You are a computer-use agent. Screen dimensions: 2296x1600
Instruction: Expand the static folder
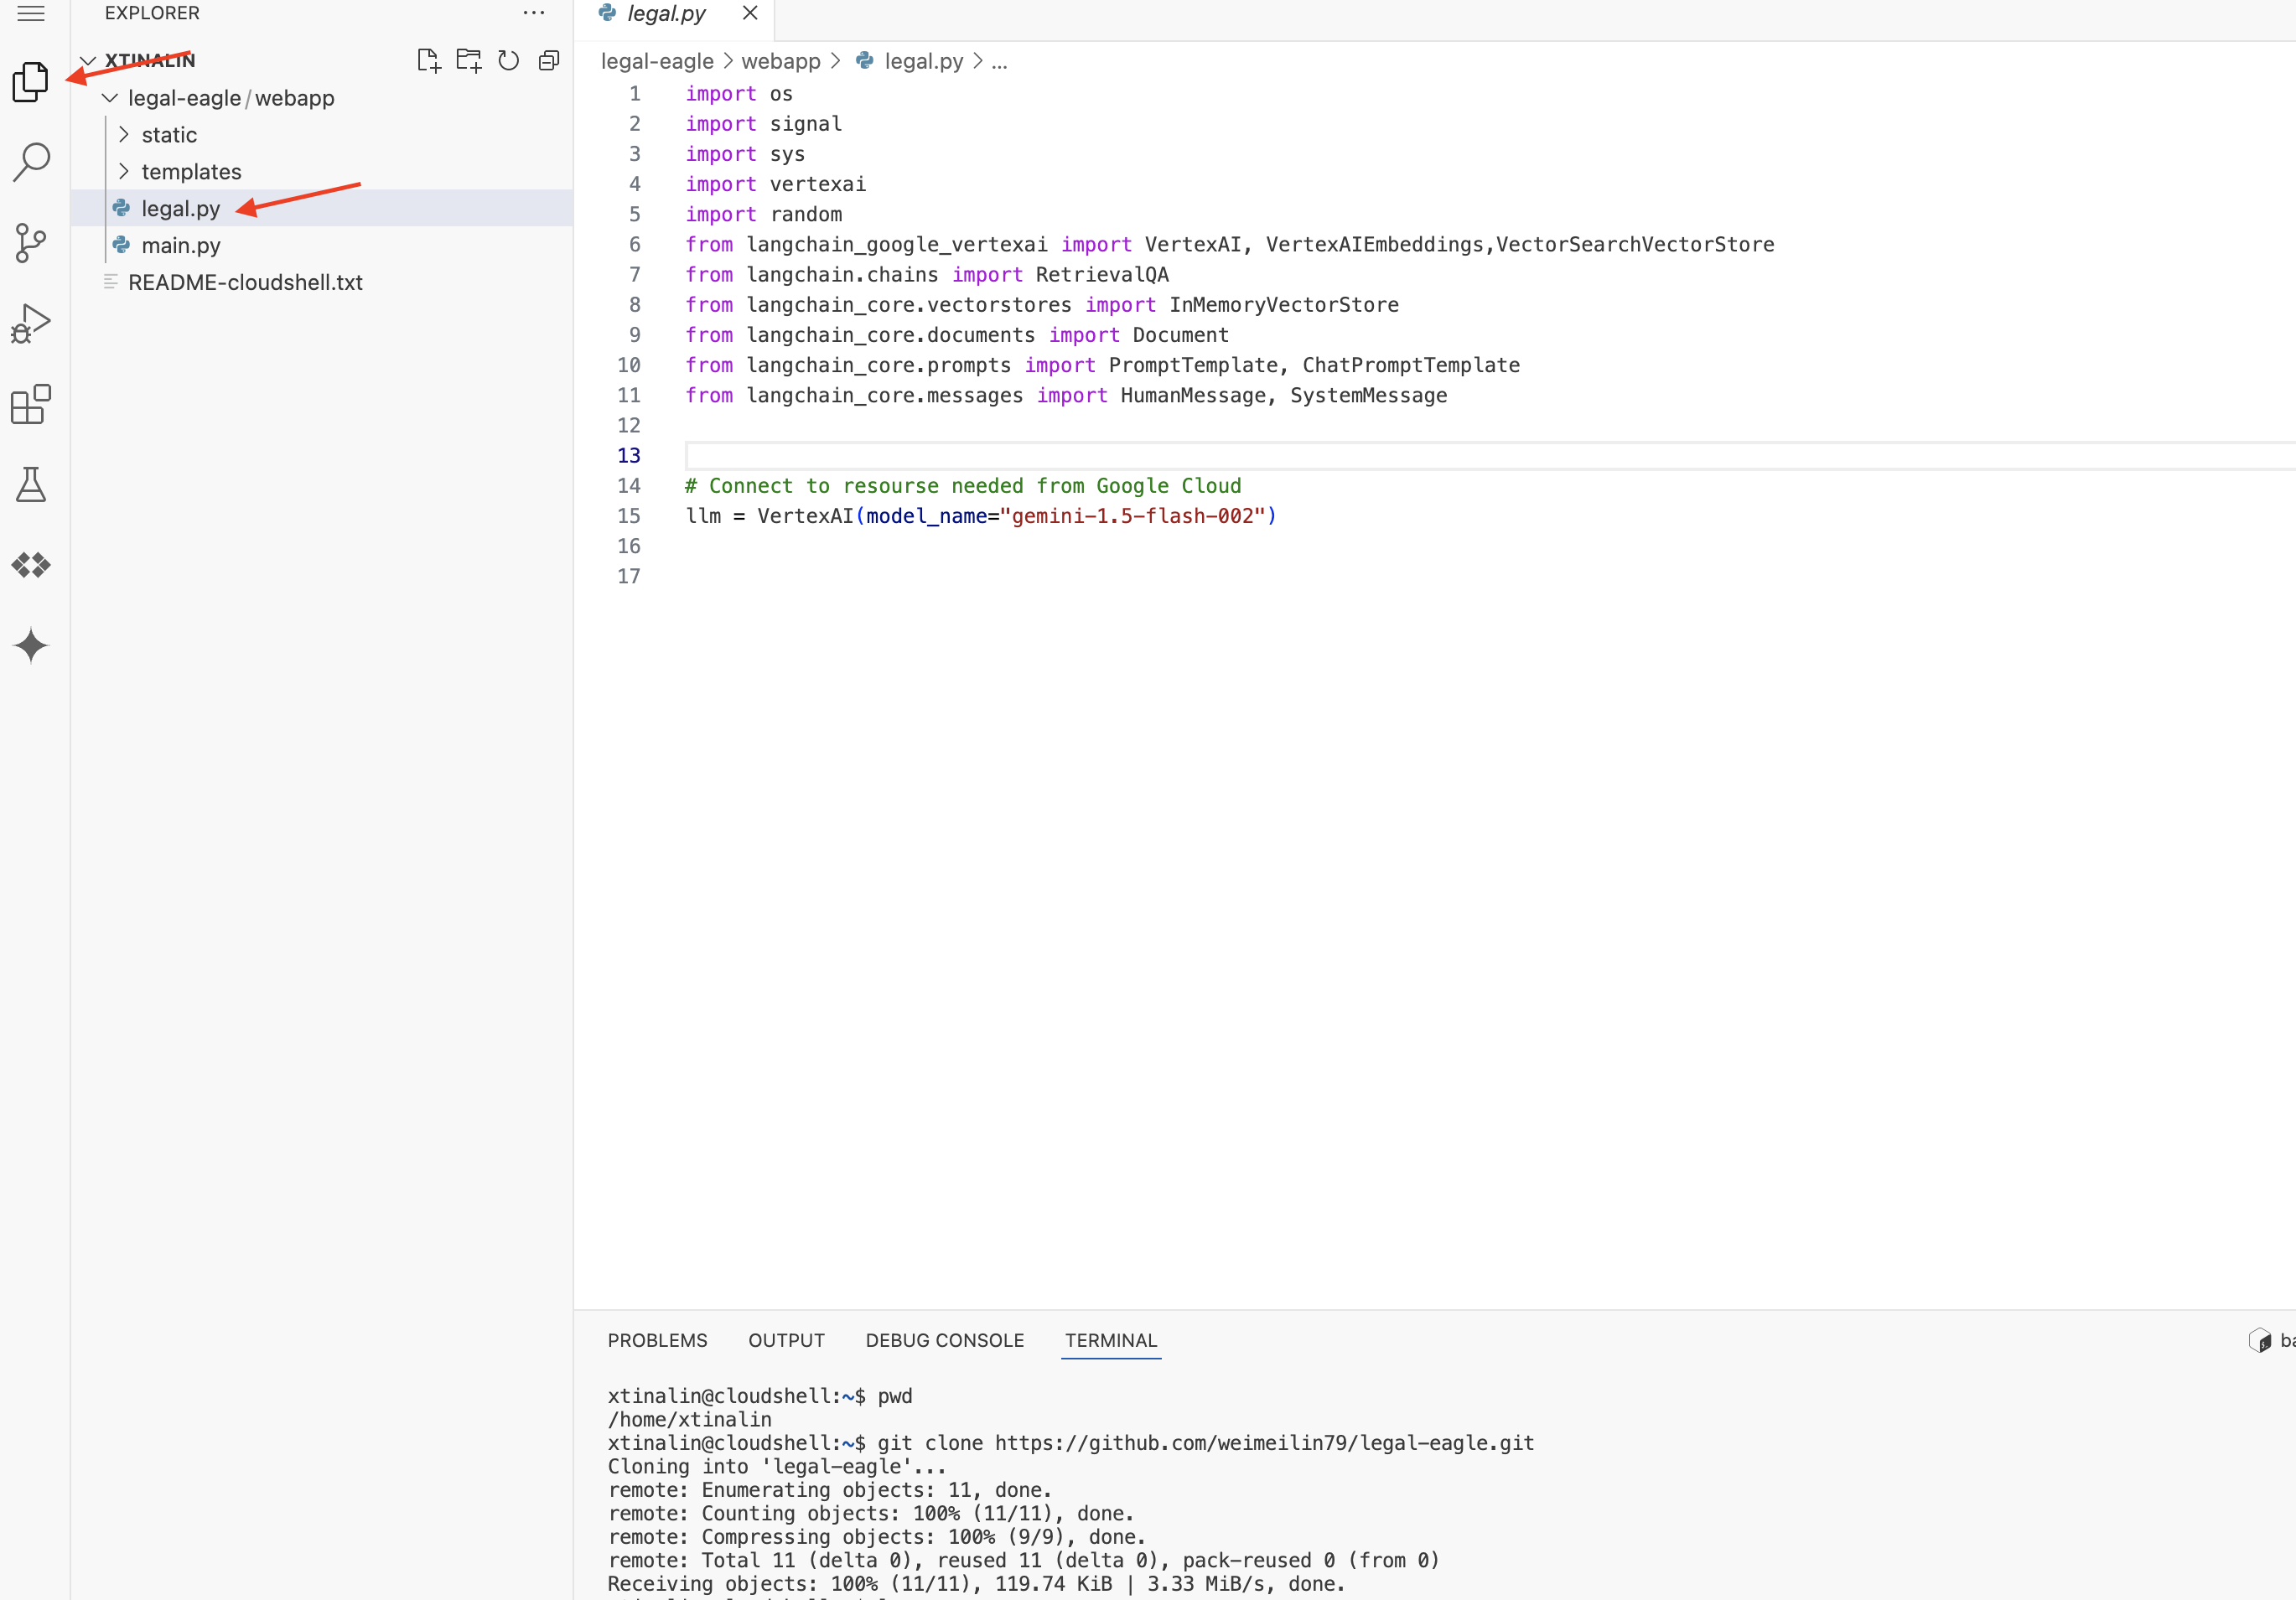(x=168, y=135)
